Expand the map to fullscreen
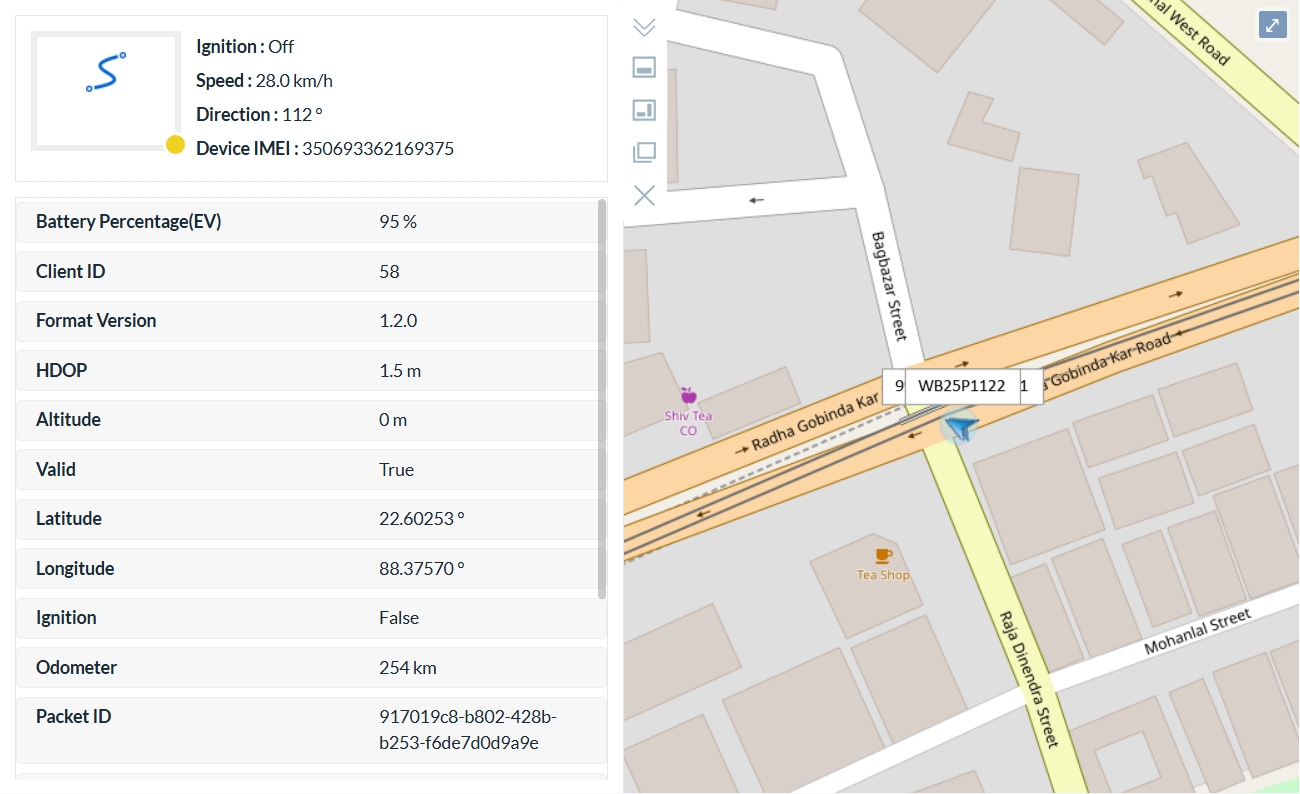 pyautogui.click(x=1272, y=26)
